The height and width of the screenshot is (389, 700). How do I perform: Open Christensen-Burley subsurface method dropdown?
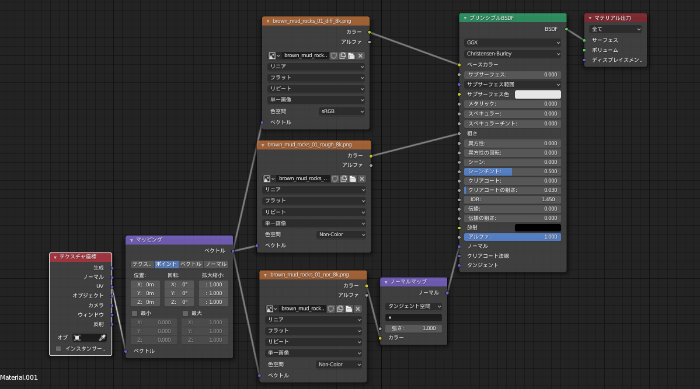point(512,54)
